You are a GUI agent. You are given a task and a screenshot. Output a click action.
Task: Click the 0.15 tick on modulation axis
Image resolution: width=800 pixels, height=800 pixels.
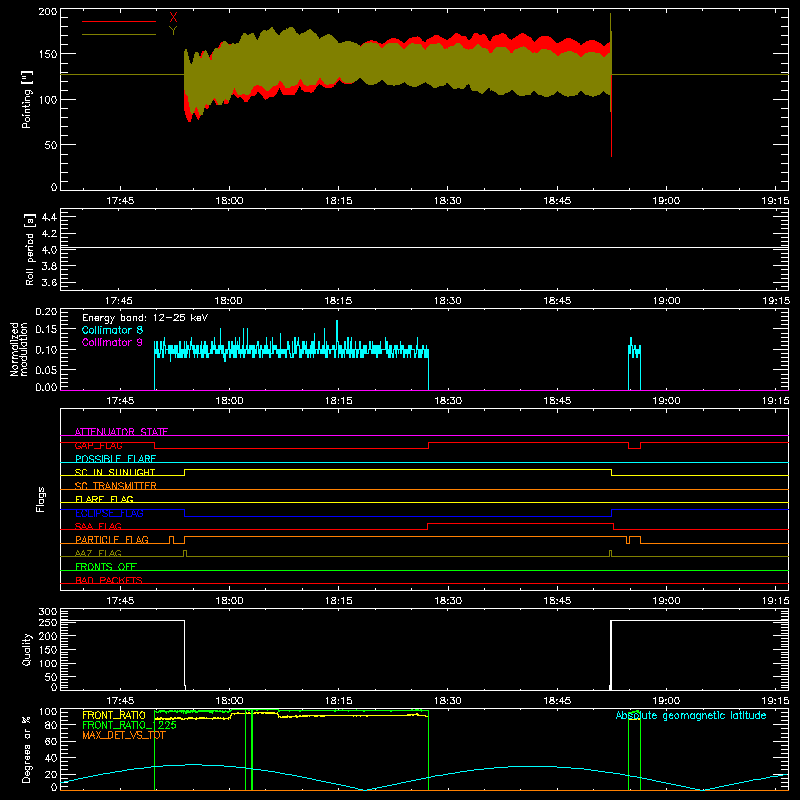point(46,330)
